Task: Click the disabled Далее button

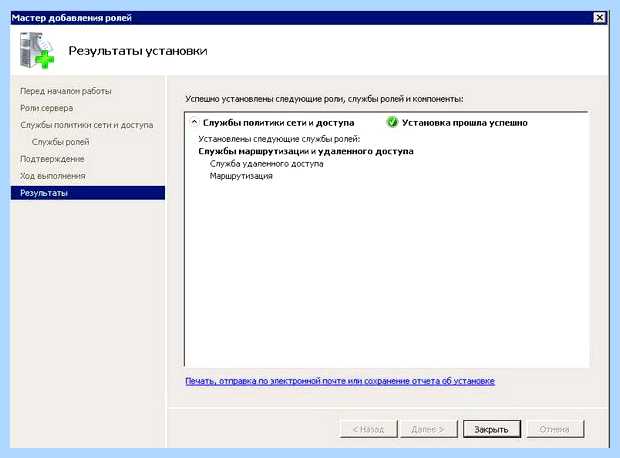Action: [428, 429]
